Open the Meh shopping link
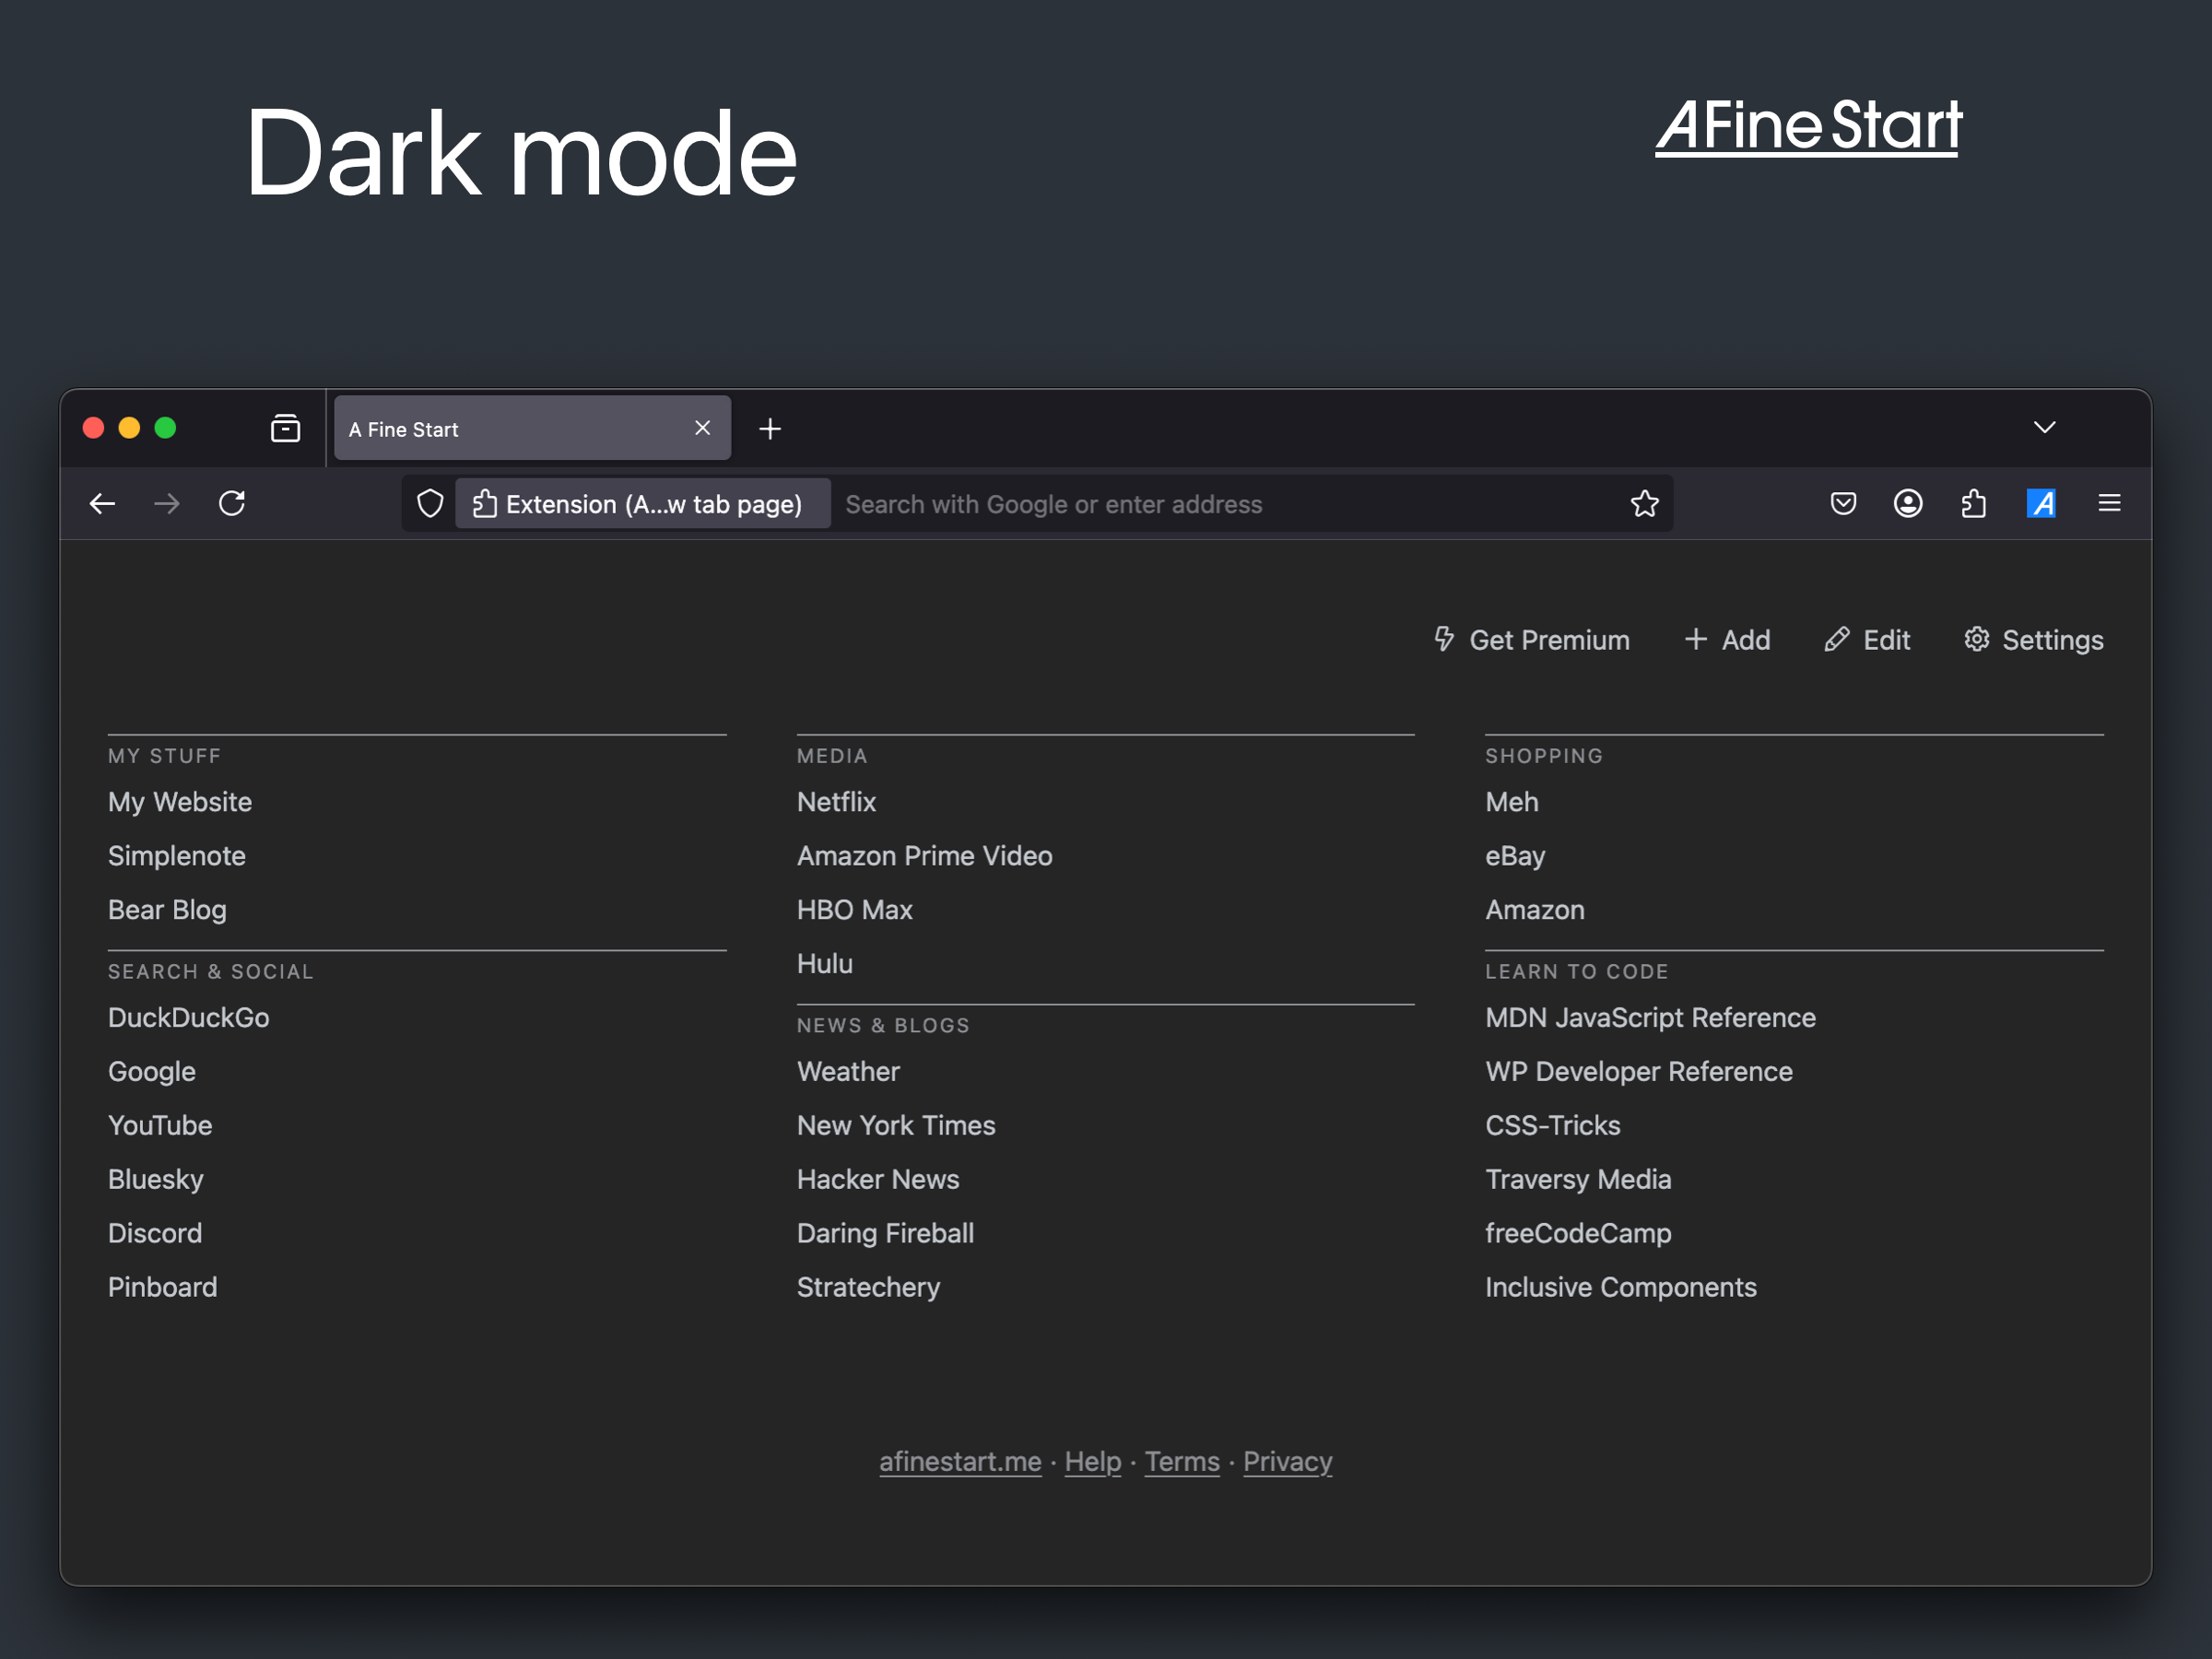This screenshot has height=1659, width=2212. (1512, 802)
